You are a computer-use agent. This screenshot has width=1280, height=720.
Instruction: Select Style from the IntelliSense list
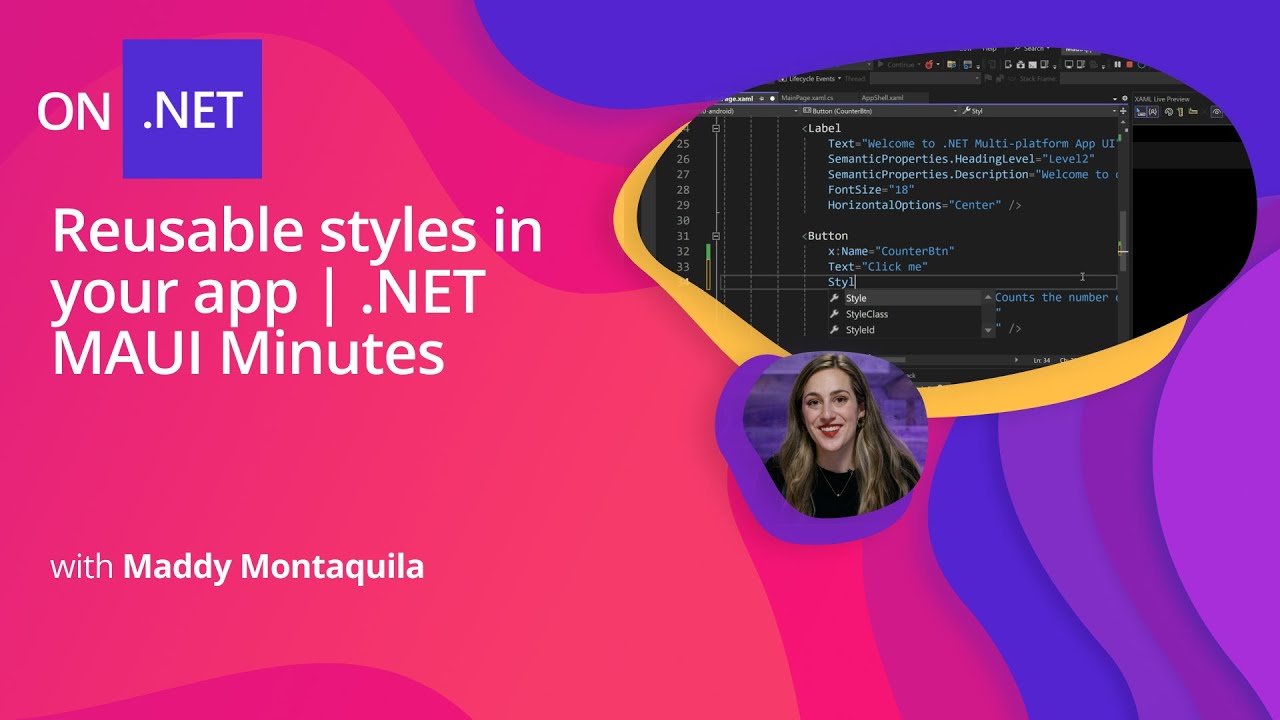coord(904,298)
